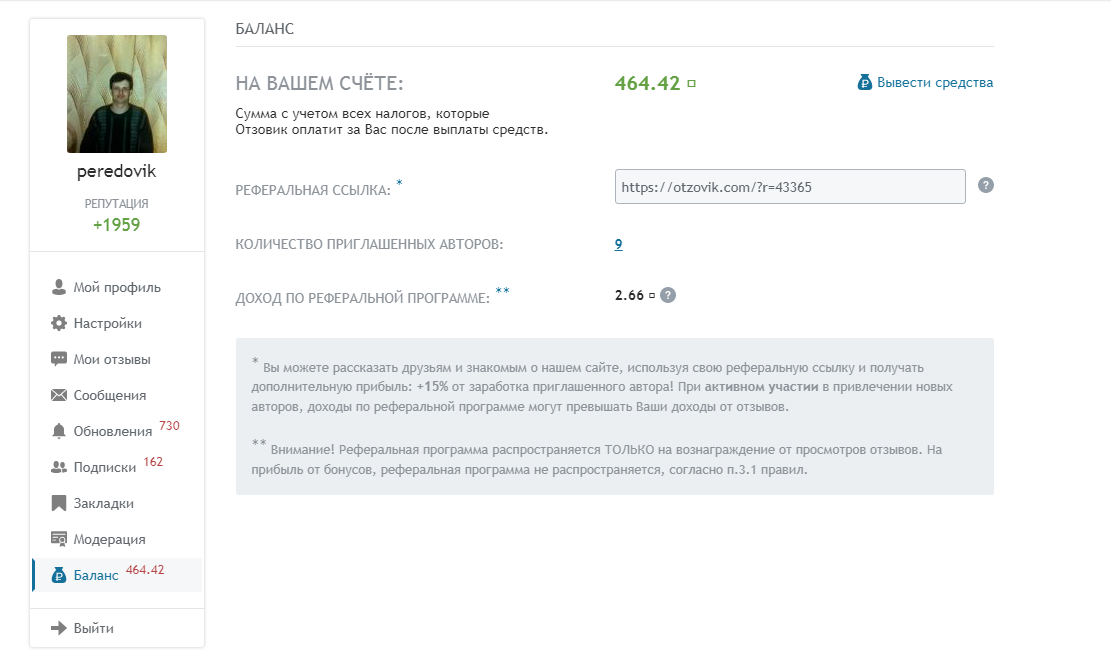The image size is (1111, 668).
Task: Click the bell icon for Обновления
Action: (x=58, y=432)
